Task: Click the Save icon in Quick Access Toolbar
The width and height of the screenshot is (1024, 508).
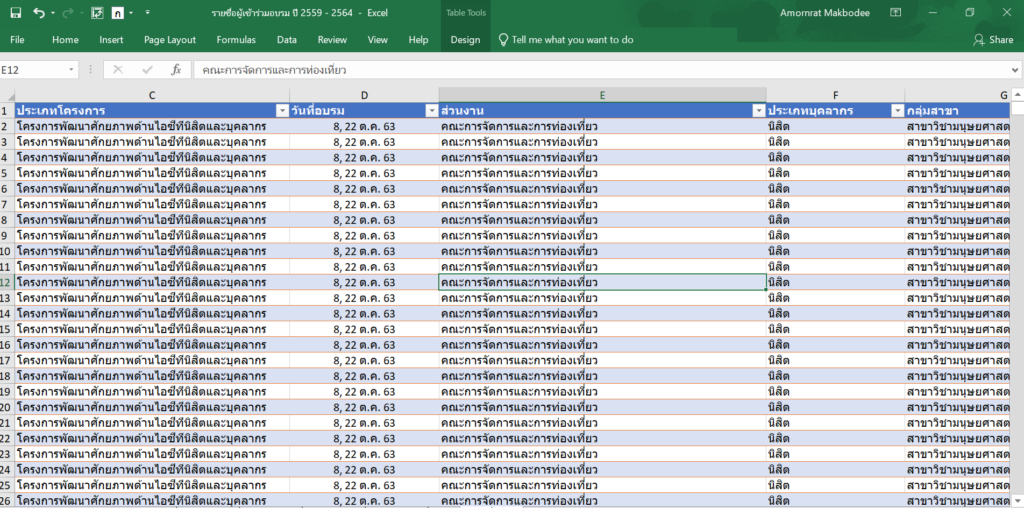Action: click(x=15, y=13)
